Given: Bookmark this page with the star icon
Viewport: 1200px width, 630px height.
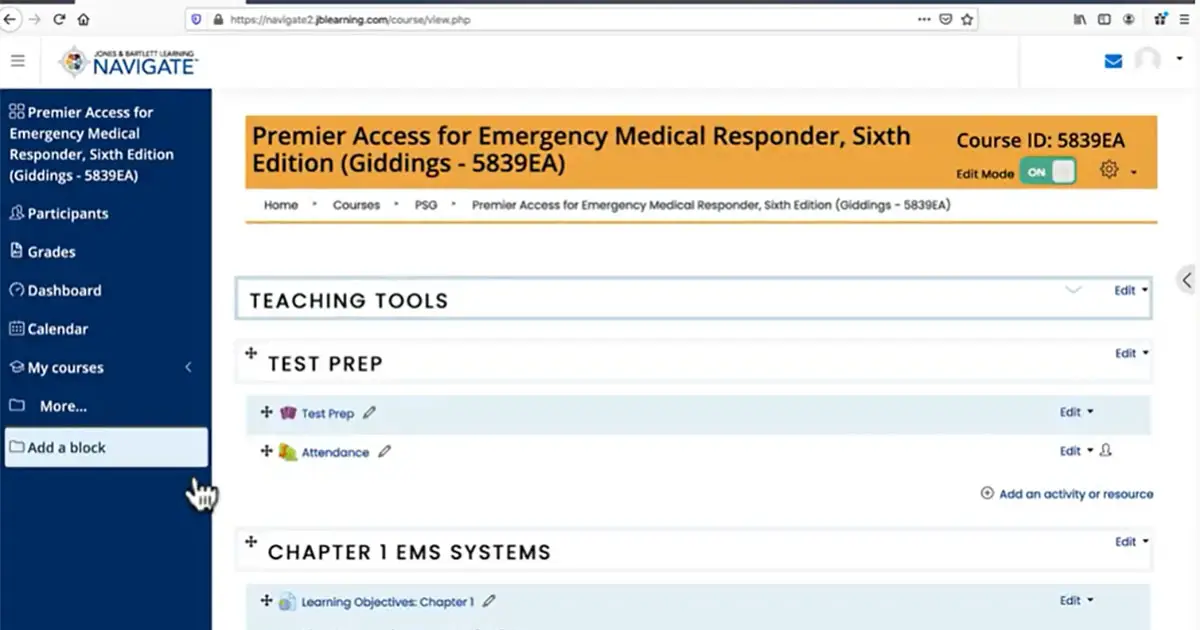Looking at the screenshot, I should coord(966,19).
